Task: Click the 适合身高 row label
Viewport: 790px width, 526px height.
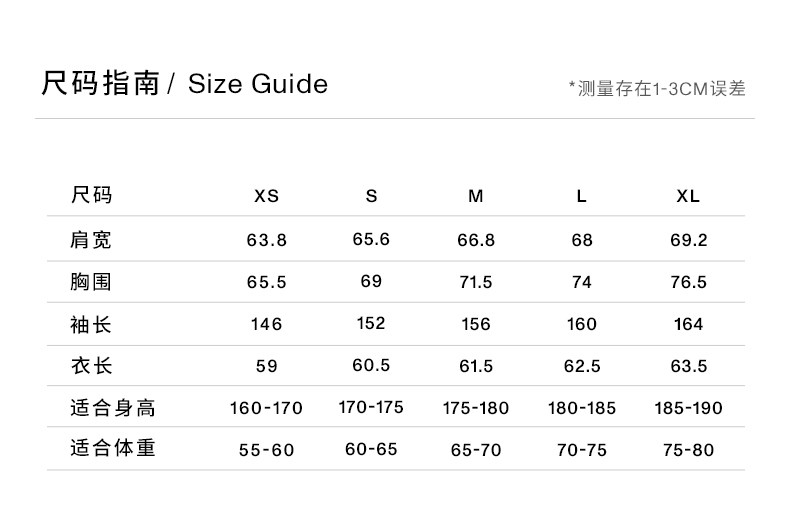Action: [x=113, y=408]
